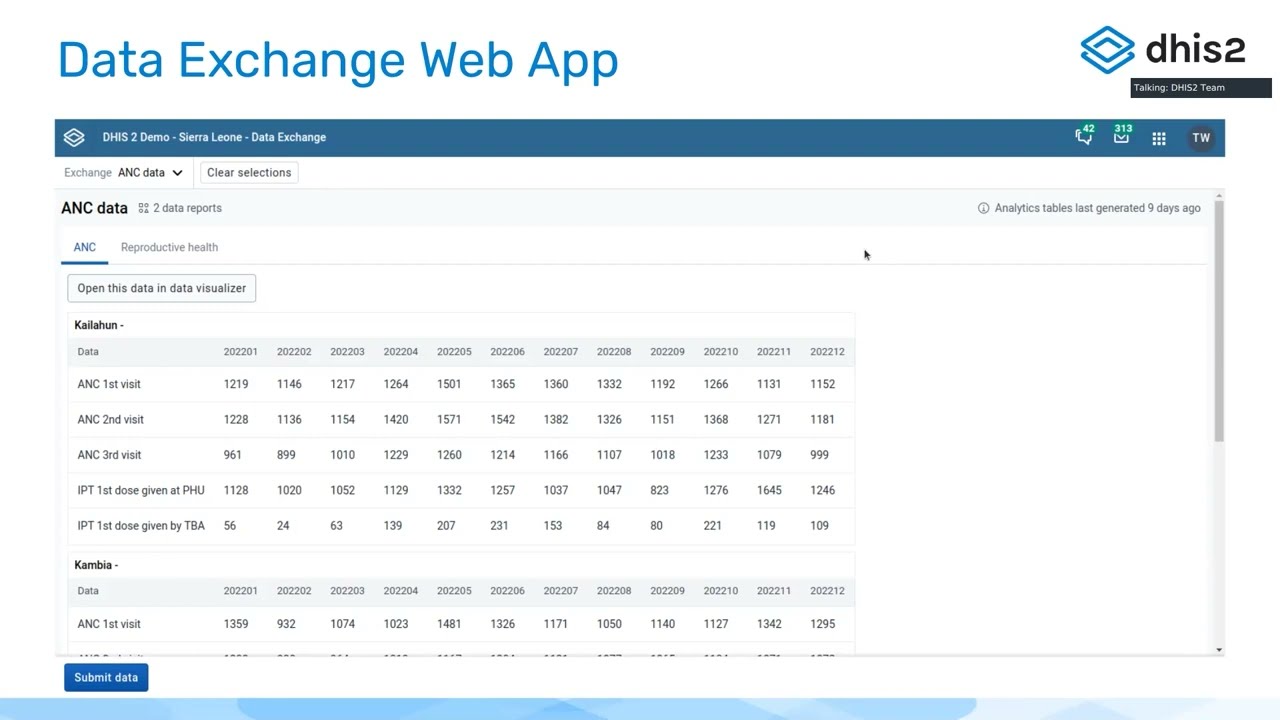Click the Submit data button

(x=106, y=677)
